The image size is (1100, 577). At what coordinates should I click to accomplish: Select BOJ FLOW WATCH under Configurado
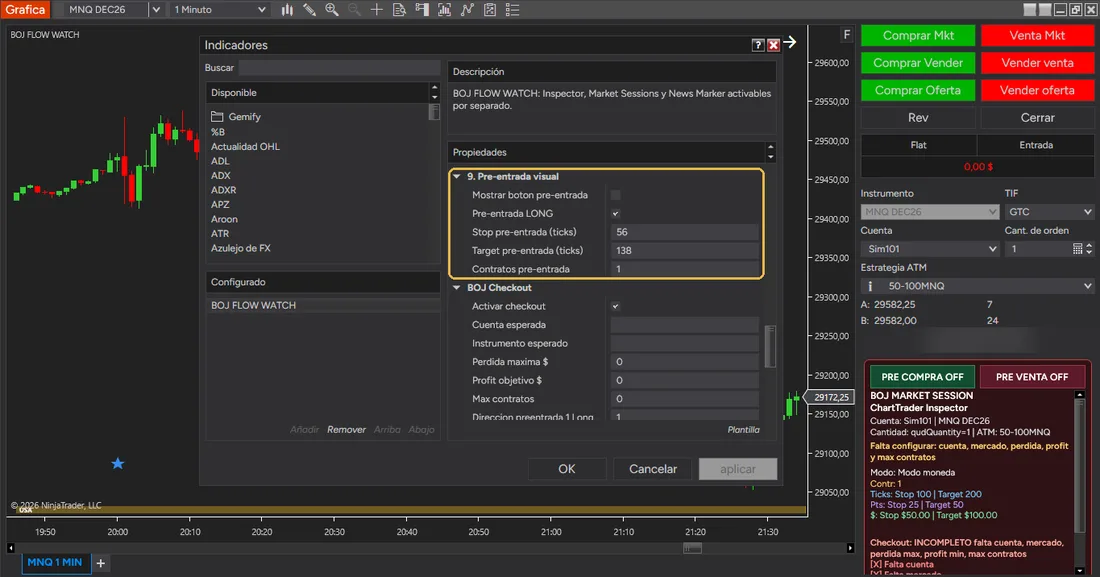tap(323, 305)
